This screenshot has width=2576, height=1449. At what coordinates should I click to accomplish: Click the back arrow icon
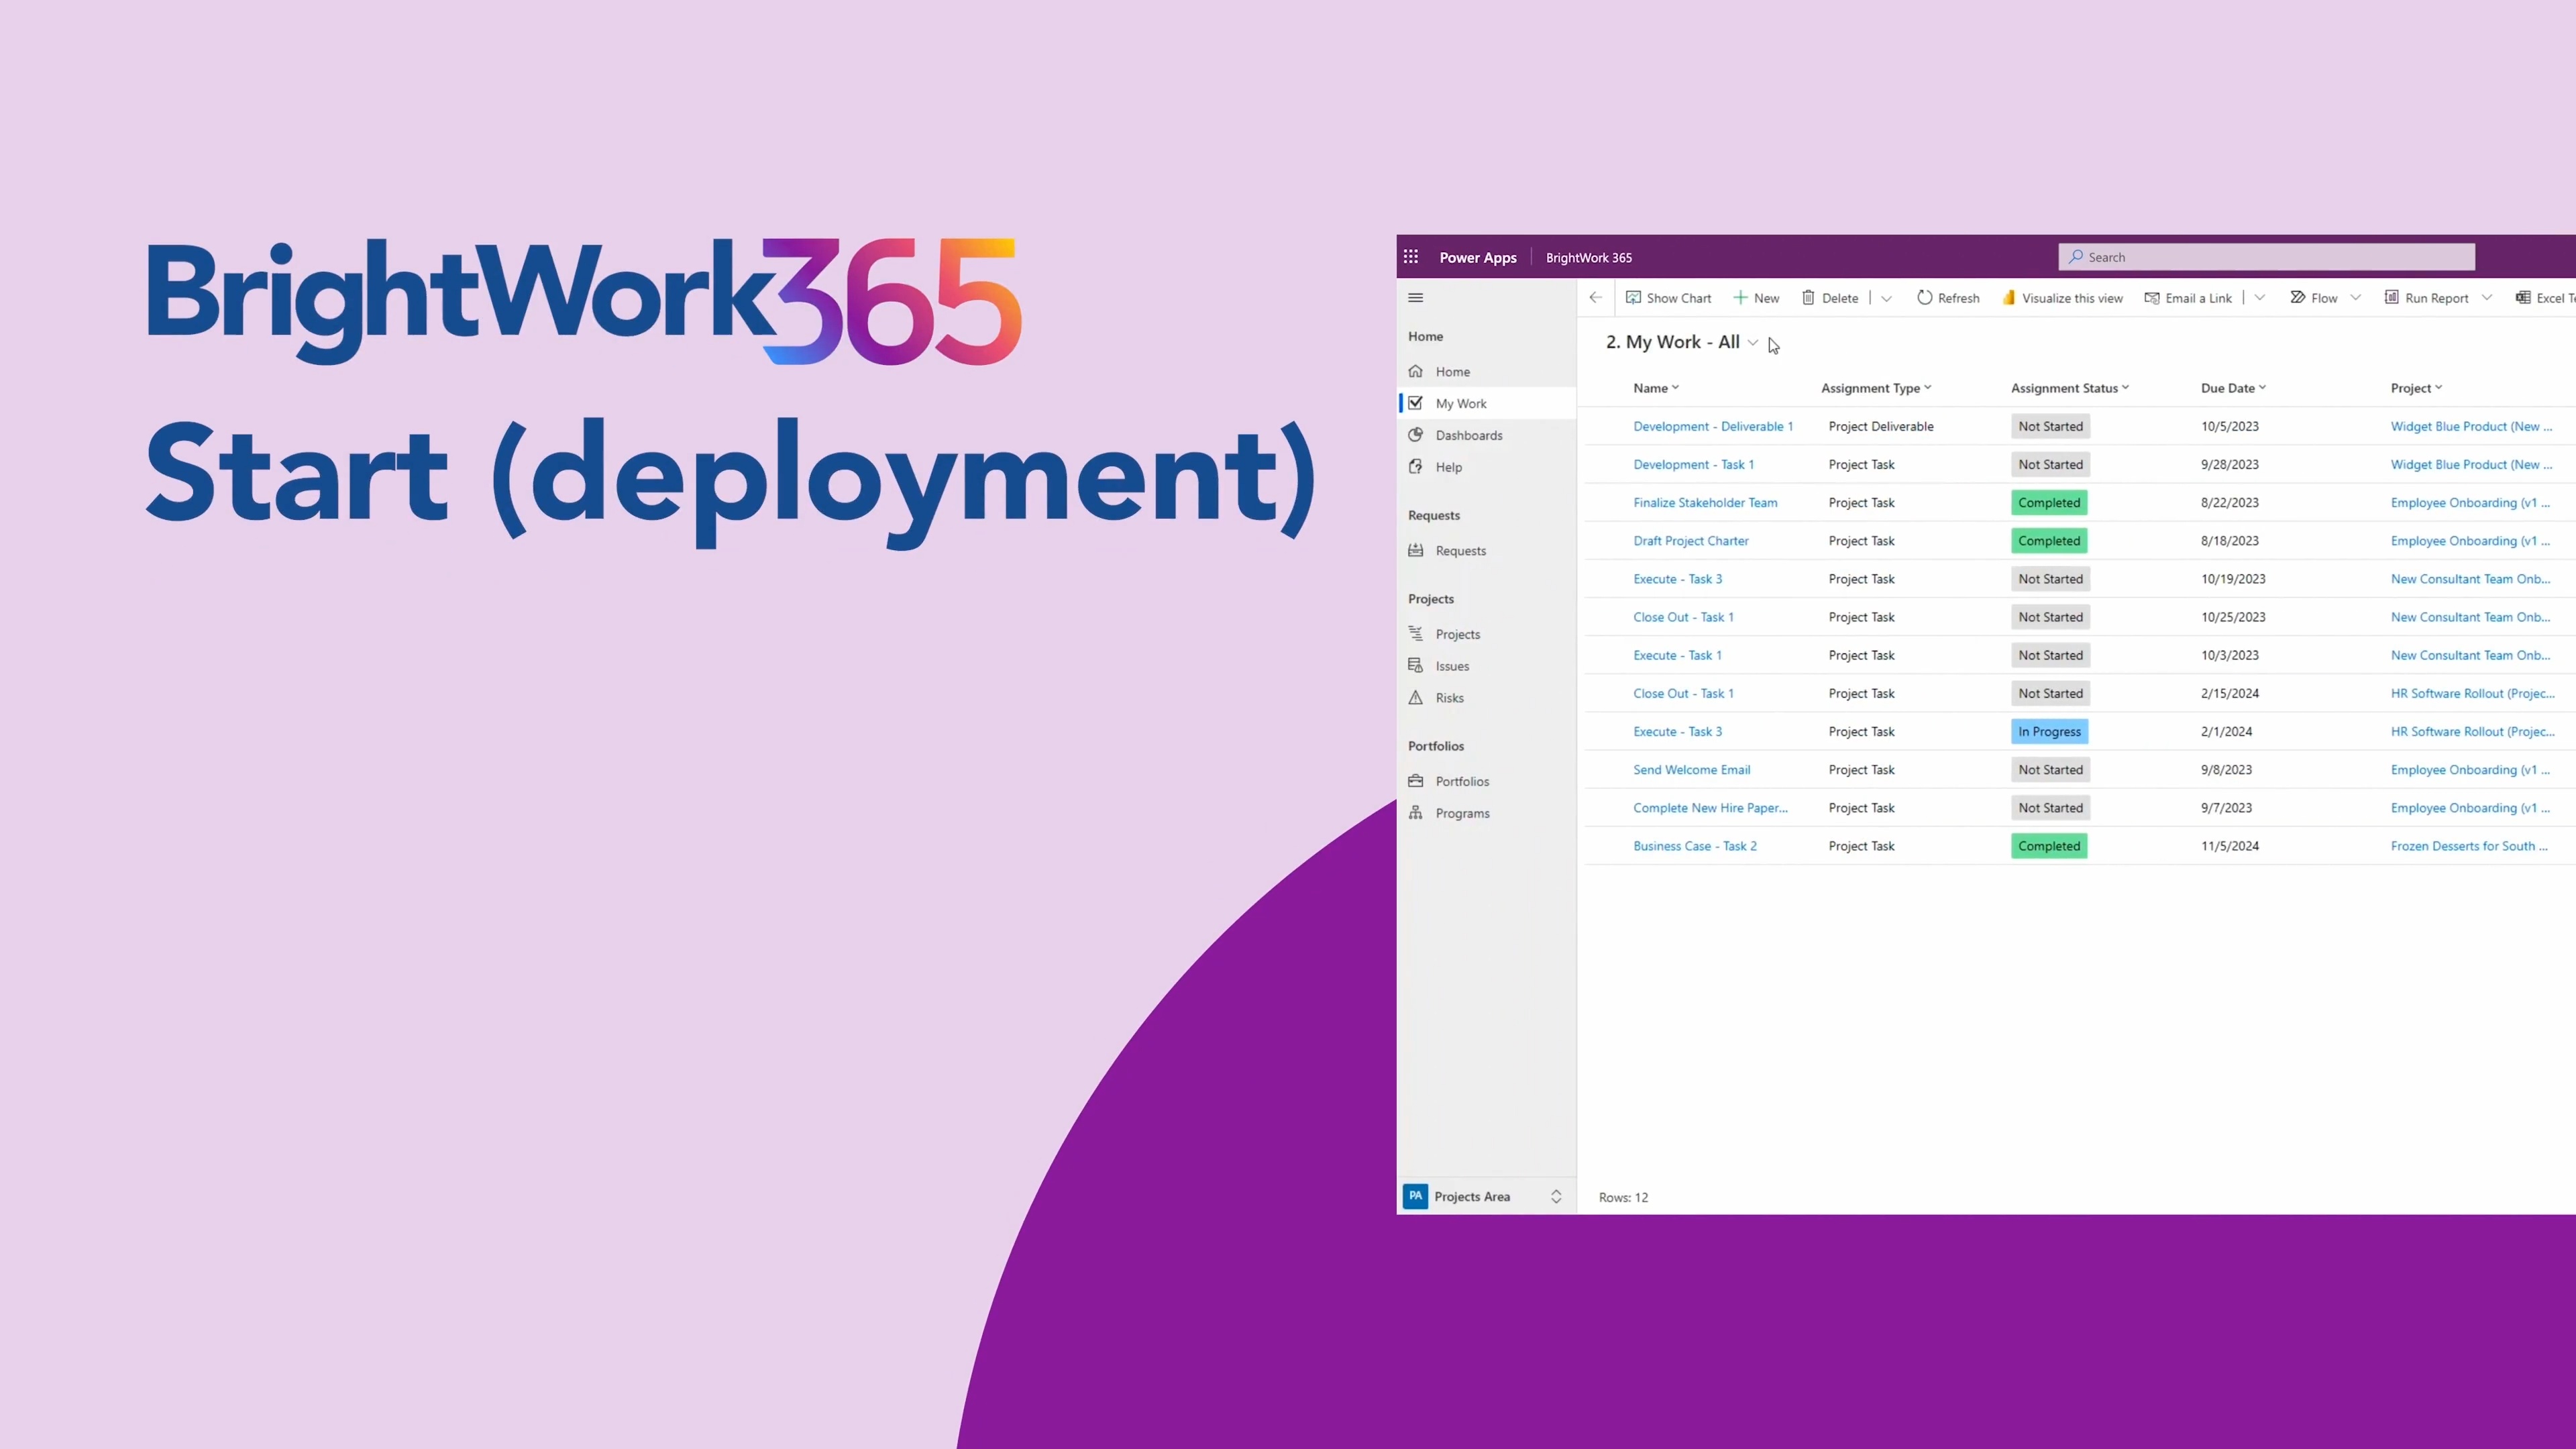point(1595,297)
